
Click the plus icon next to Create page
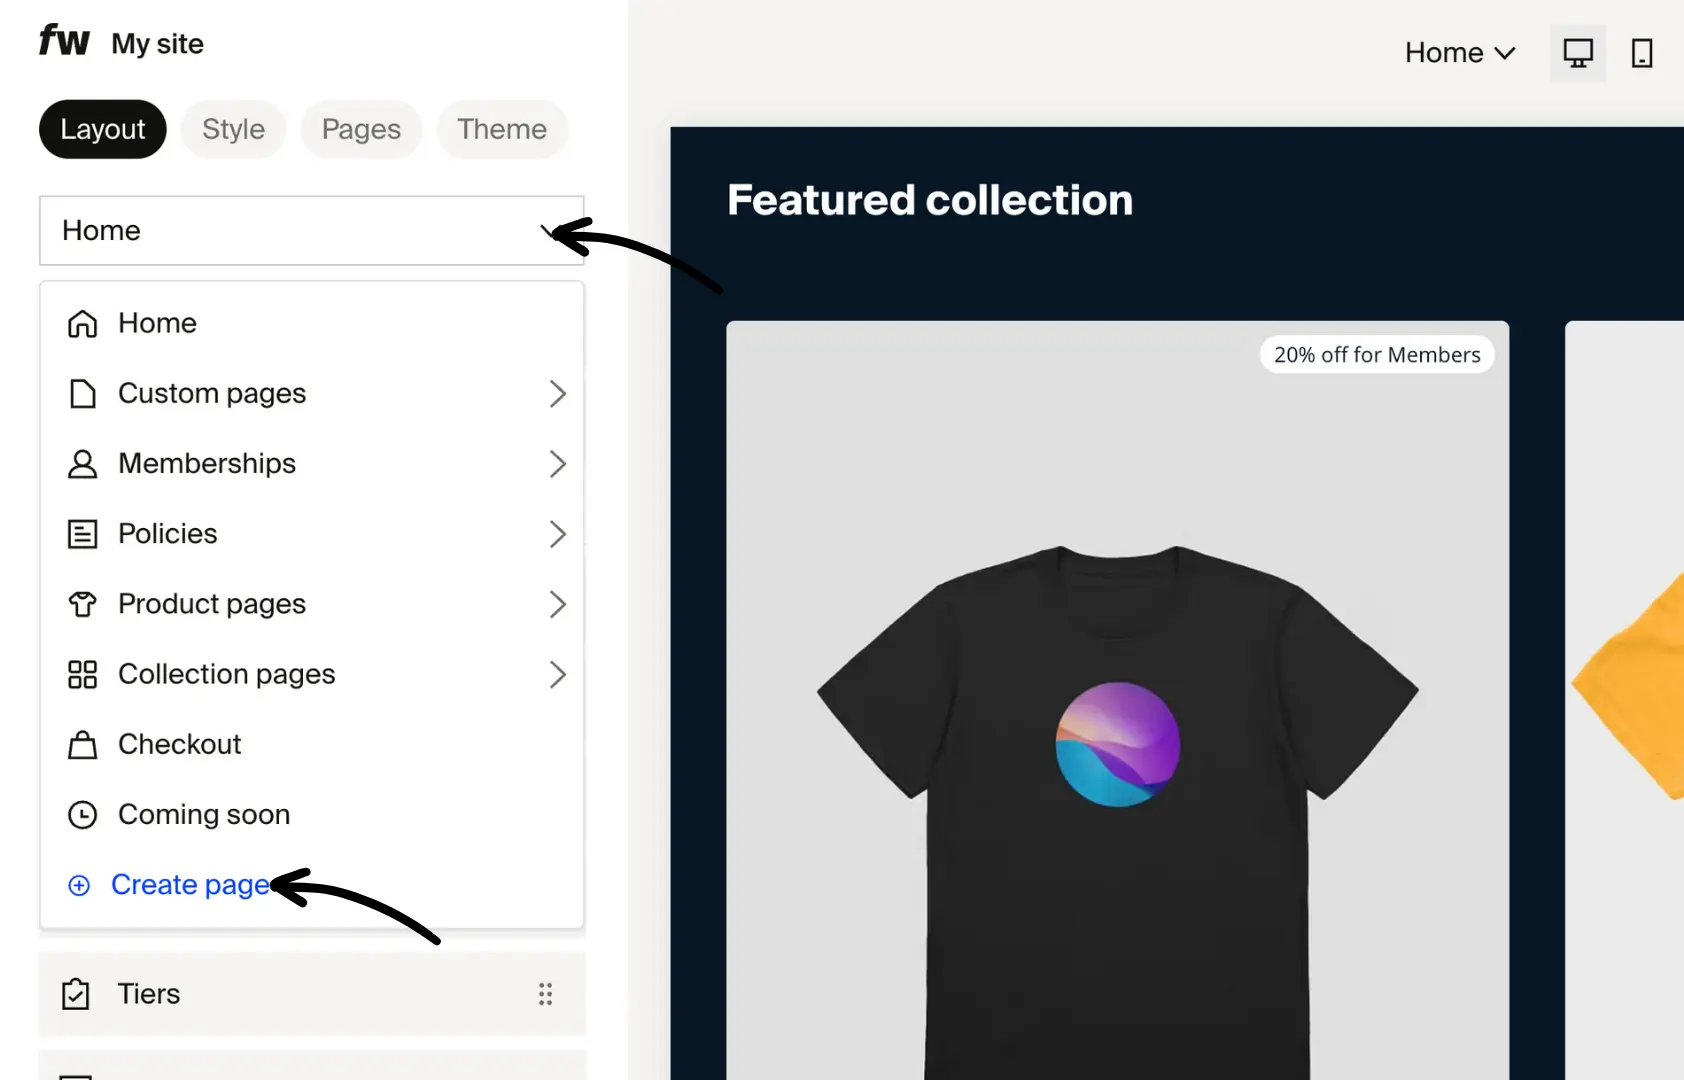click(x=79, y=885)
